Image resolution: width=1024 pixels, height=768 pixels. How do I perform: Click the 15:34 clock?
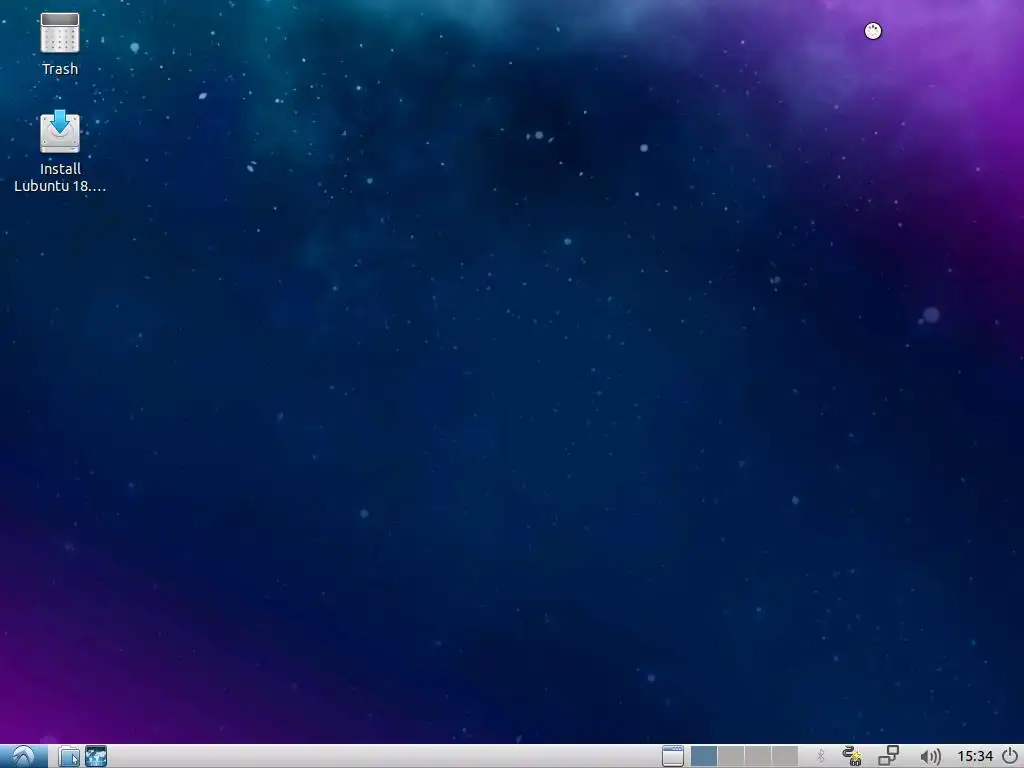tap(975, 756)
